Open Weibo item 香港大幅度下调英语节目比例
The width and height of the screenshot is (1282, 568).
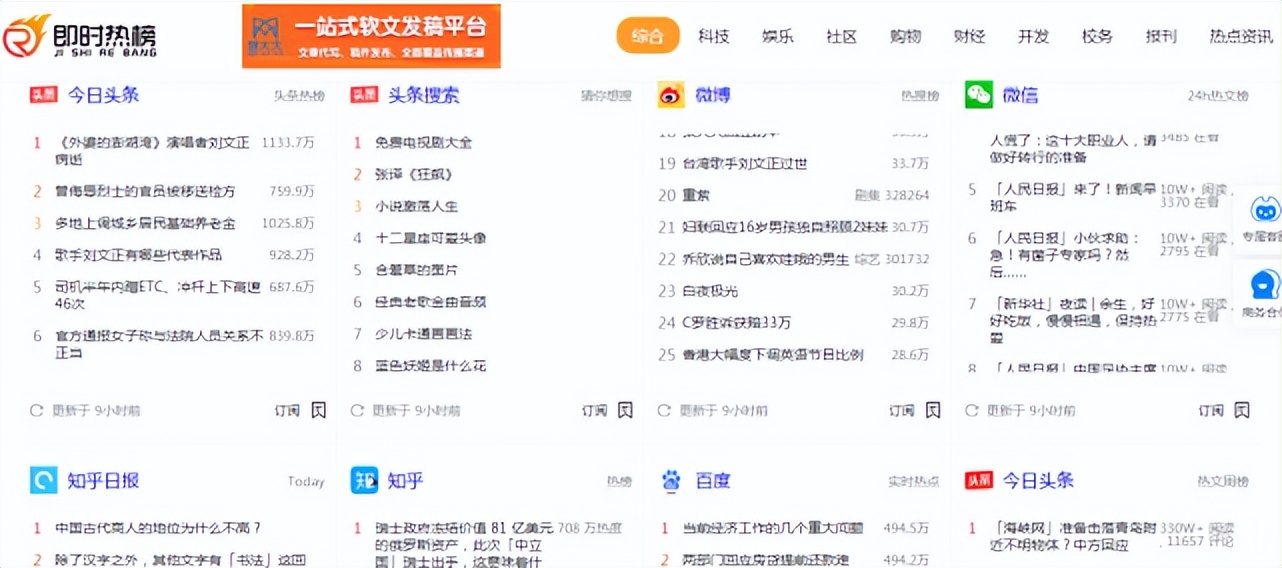(x=773, y=355)
